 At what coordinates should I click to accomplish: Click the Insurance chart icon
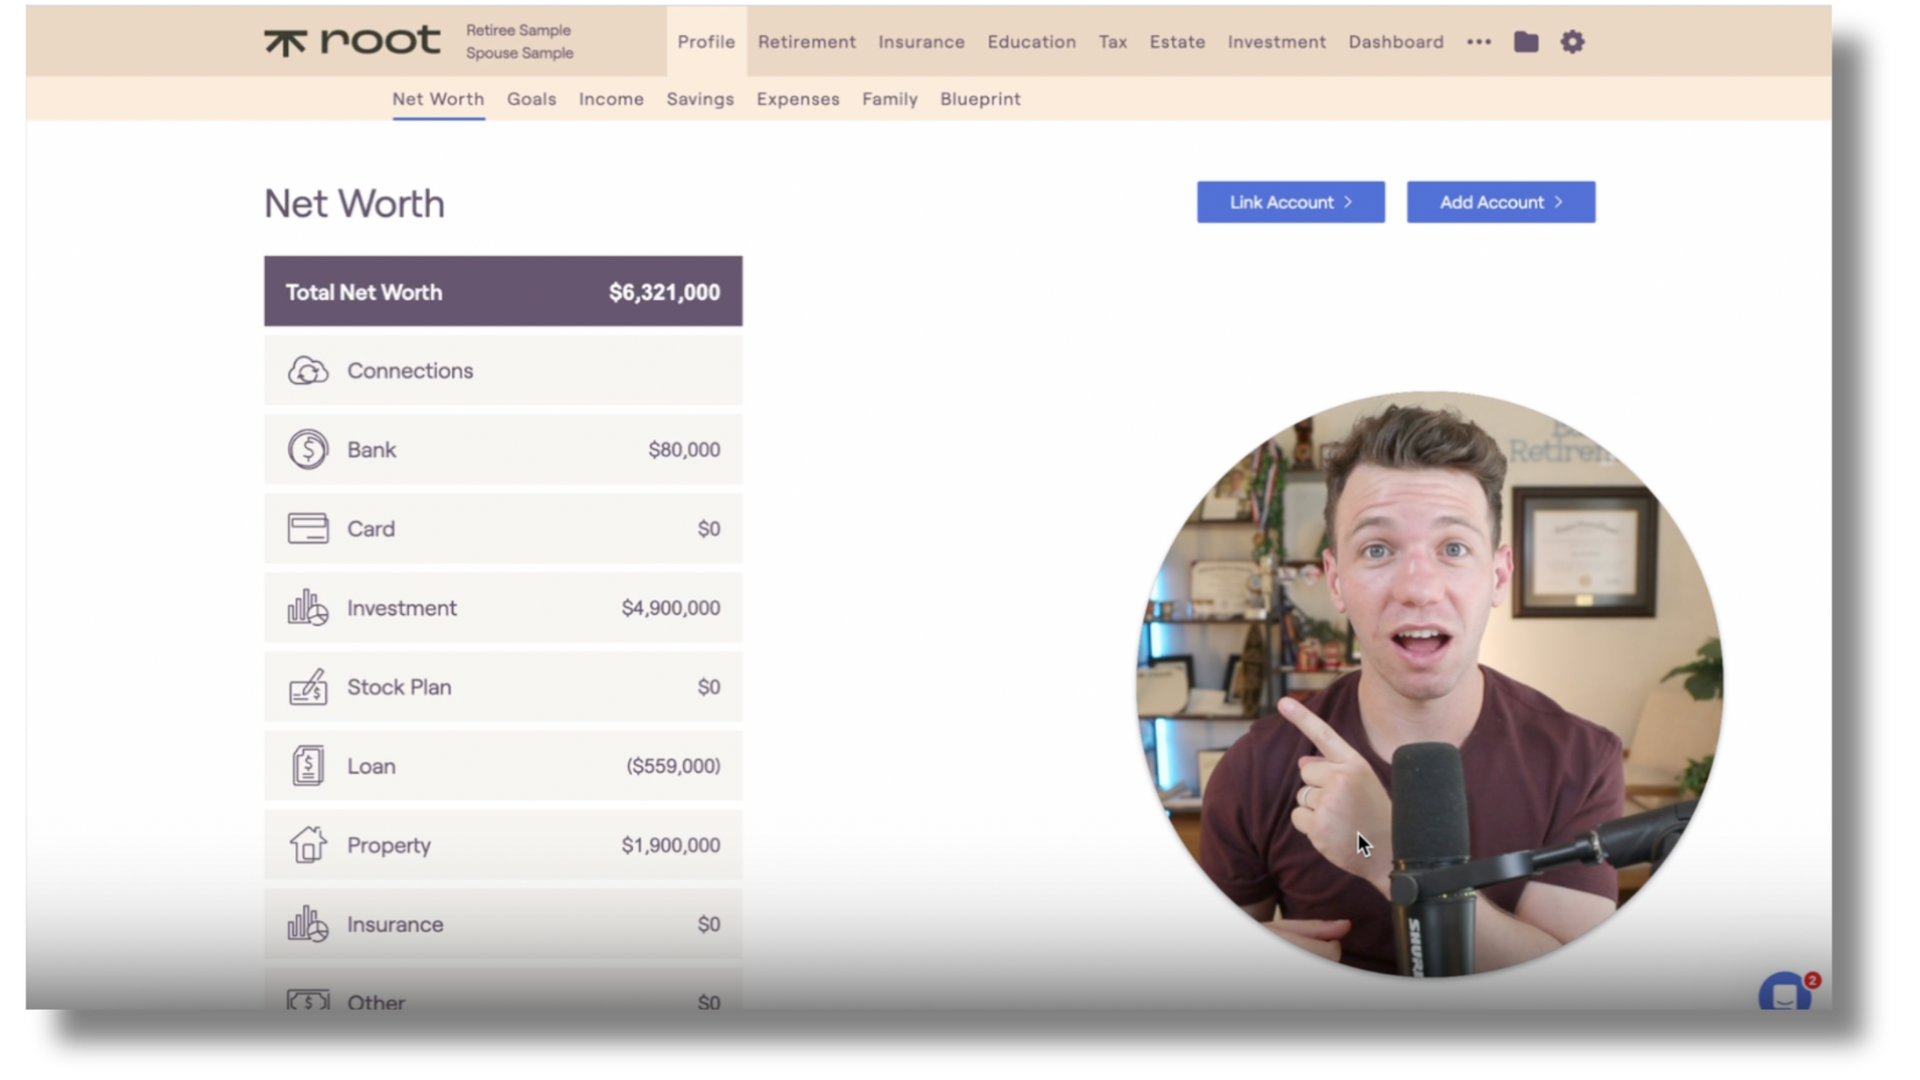[308, 924]
